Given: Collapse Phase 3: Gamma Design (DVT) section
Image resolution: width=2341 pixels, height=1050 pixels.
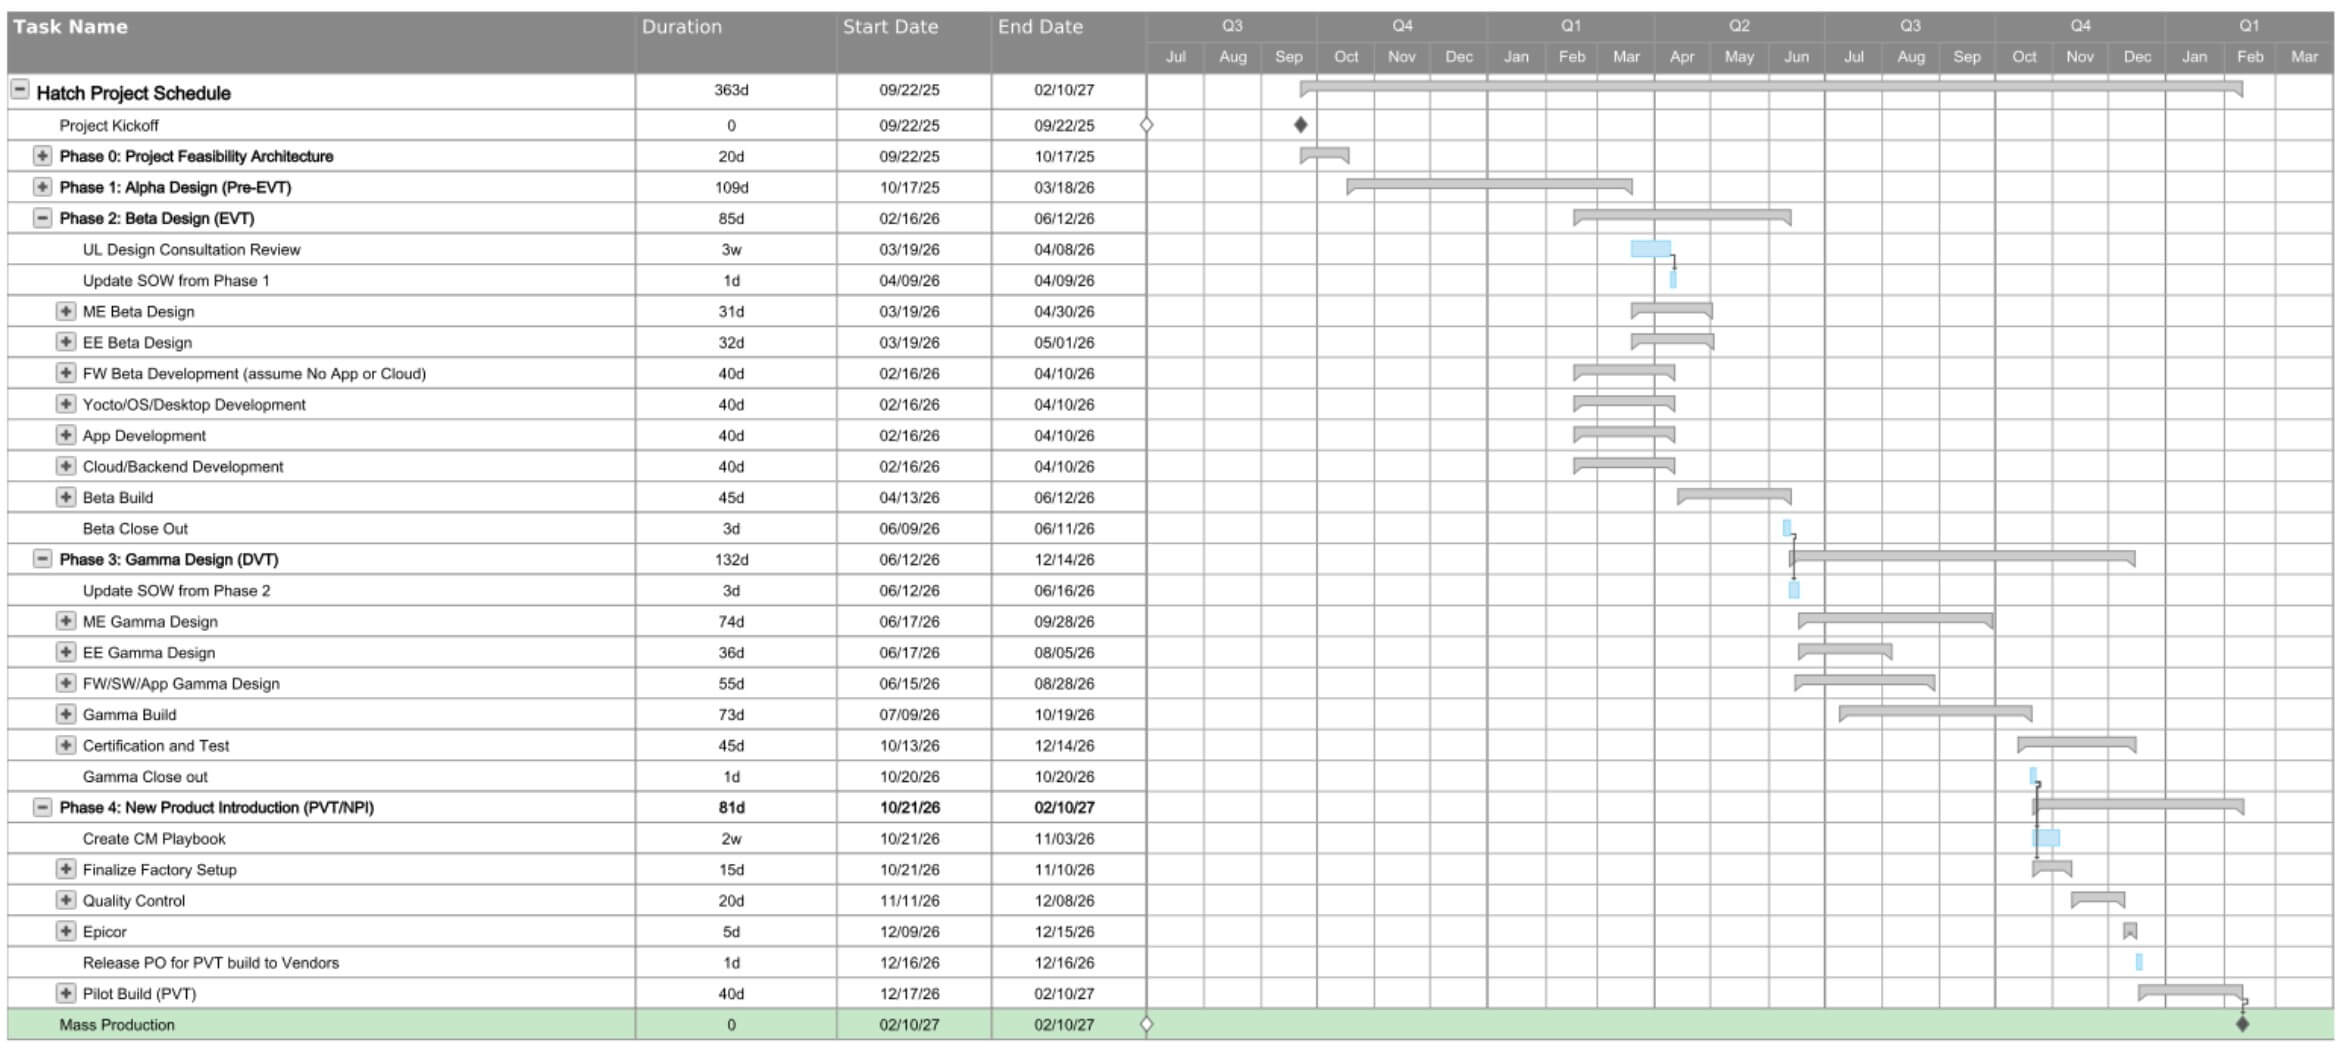Looking at the screenshot, I should coord(44,559).
